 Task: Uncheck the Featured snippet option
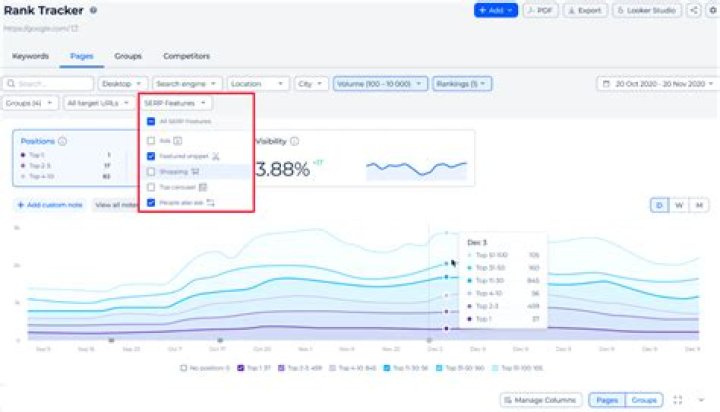(151, 156)
